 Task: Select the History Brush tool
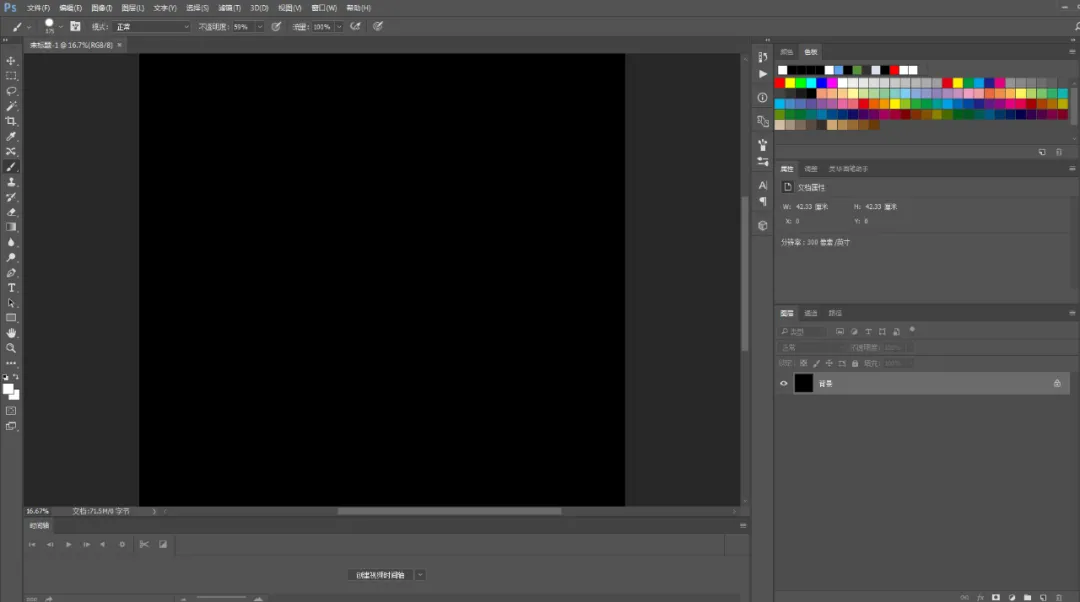pos(11,197)
